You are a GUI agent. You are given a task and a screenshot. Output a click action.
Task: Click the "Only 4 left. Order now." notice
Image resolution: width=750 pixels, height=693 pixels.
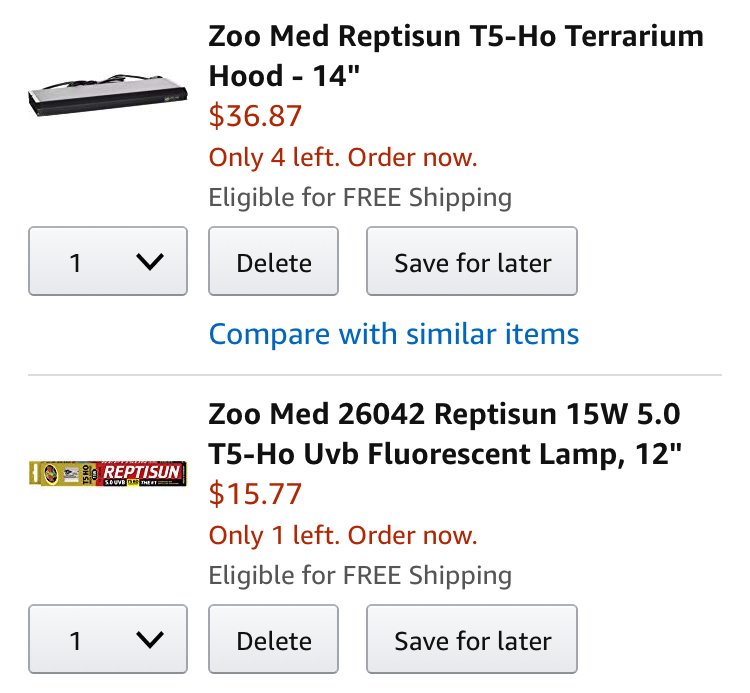(x=343, y=157)
